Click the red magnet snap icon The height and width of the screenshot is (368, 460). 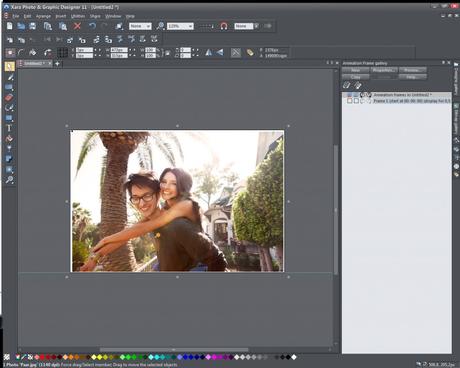[x=224, y=26]
